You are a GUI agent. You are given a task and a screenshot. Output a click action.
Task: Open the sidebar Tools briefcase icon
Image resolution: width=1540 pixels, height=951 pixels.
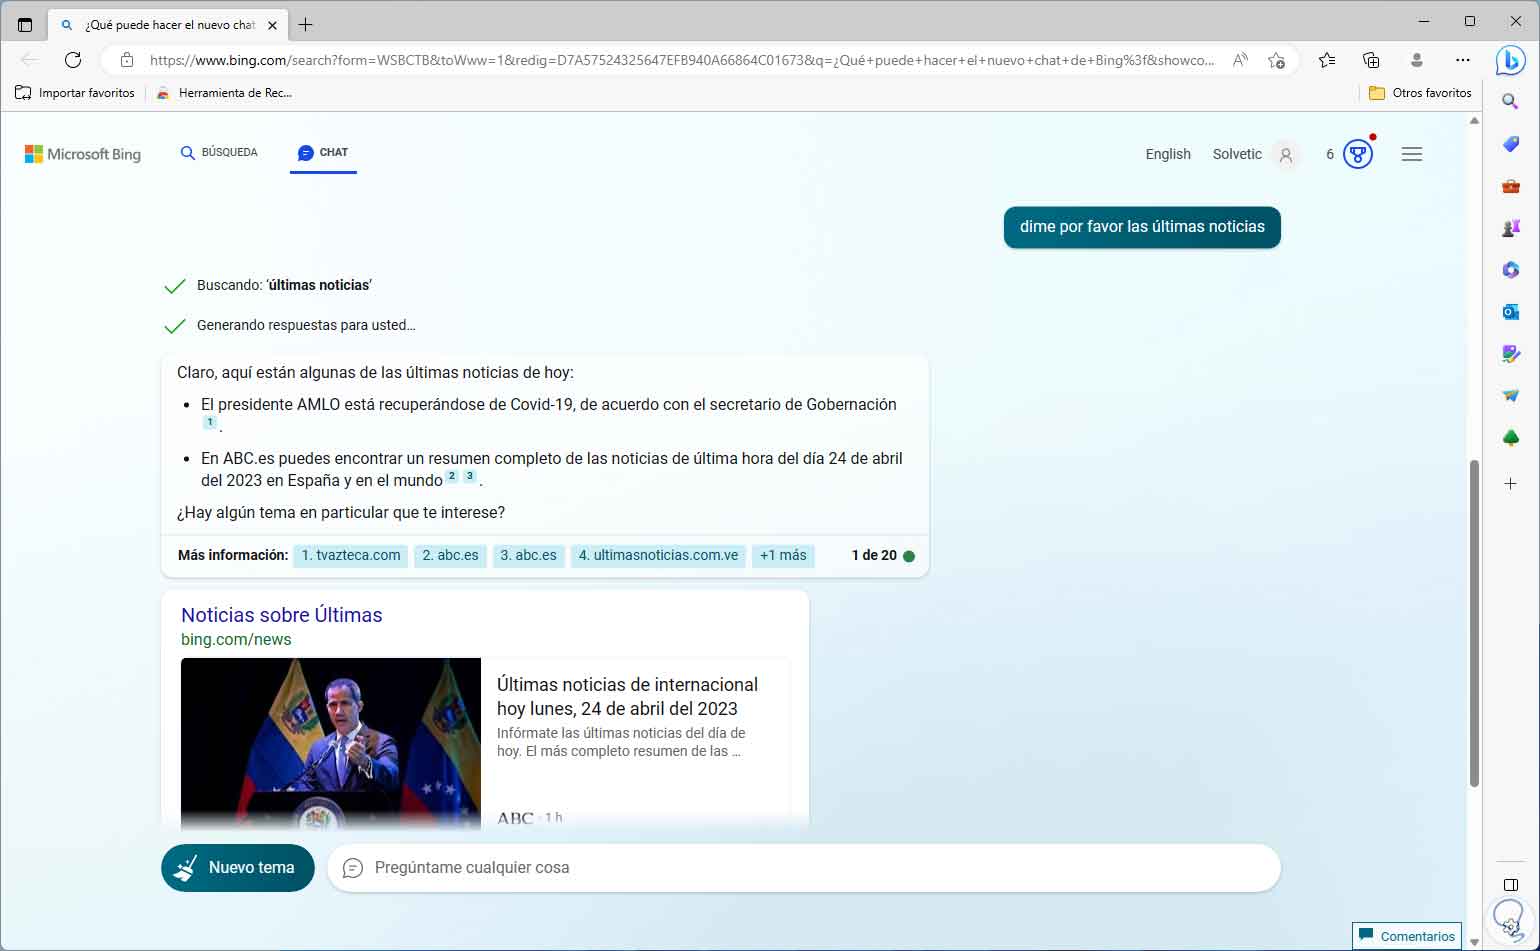click(x=1510, y=186)
